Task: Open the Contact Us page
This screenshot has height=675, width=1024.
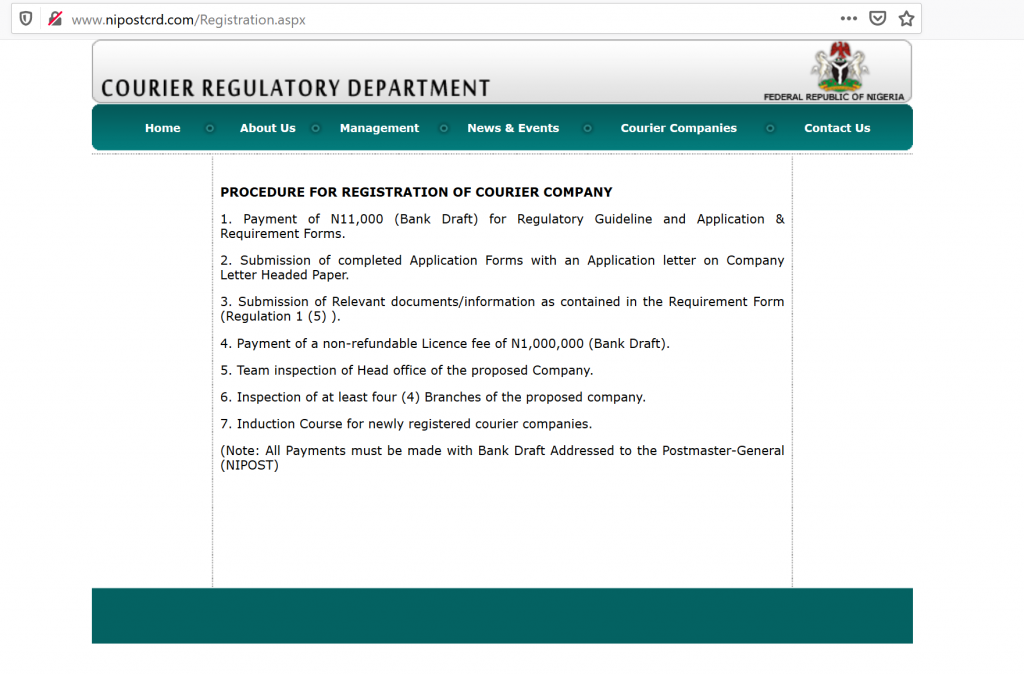Action: 837,128
